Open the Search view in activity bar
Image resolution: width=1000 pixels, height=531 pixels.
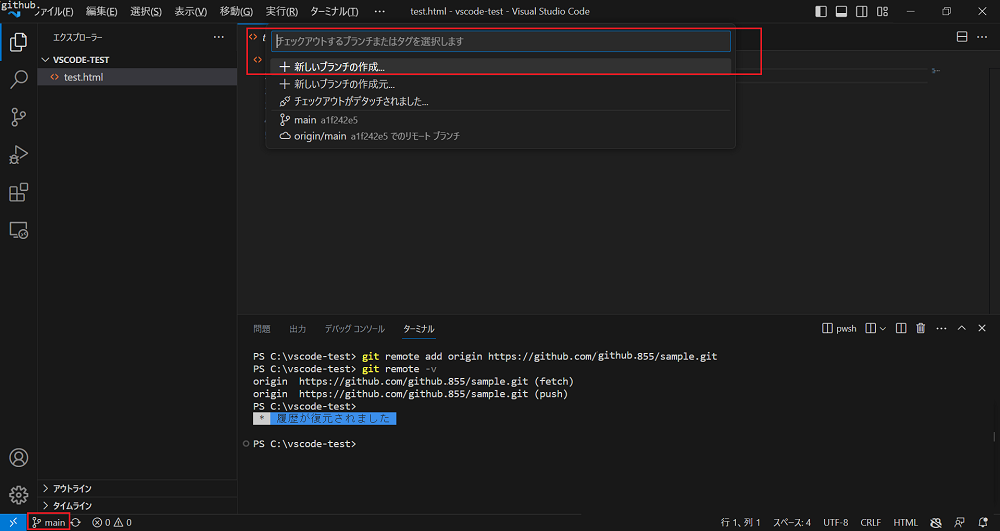pos(18,80)
